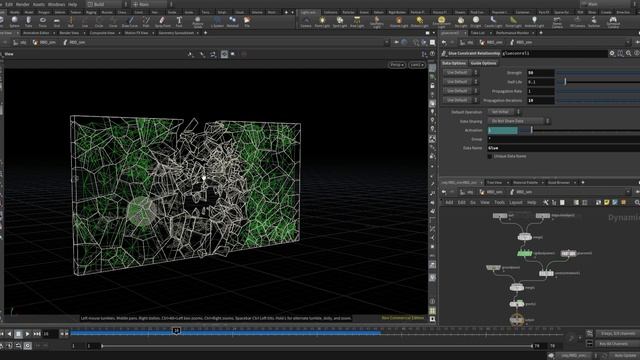
Task: Add a Spot Light from shelf
Action: coord(340,22)
